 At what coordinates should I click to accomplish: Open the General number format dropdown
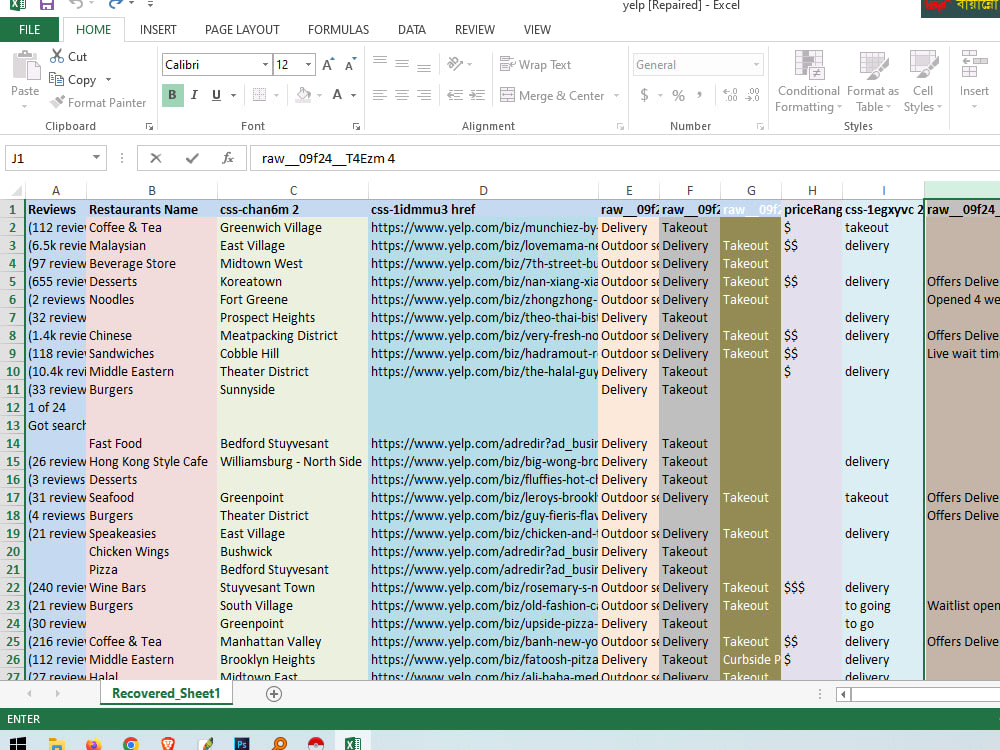point(756,64)
